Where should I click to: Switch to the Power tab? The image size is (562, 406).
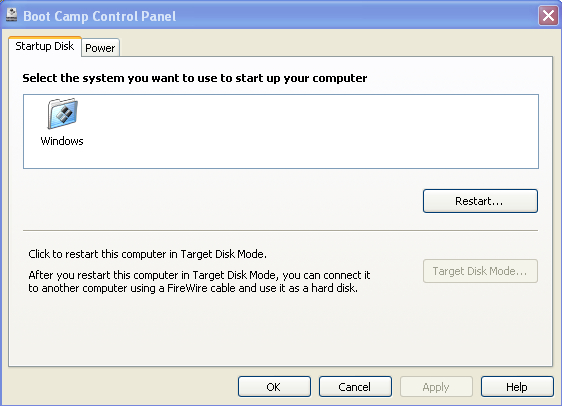point(100,48)
